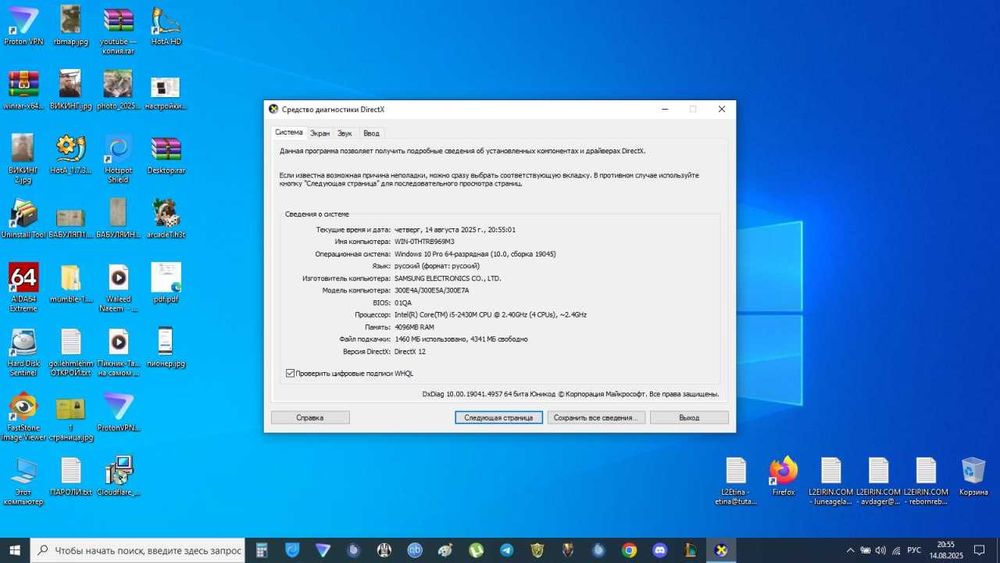Toggle the WHQL digital signatures checkbox
The height and width of the screenshot is (563, 1000).
coord(290,373)
